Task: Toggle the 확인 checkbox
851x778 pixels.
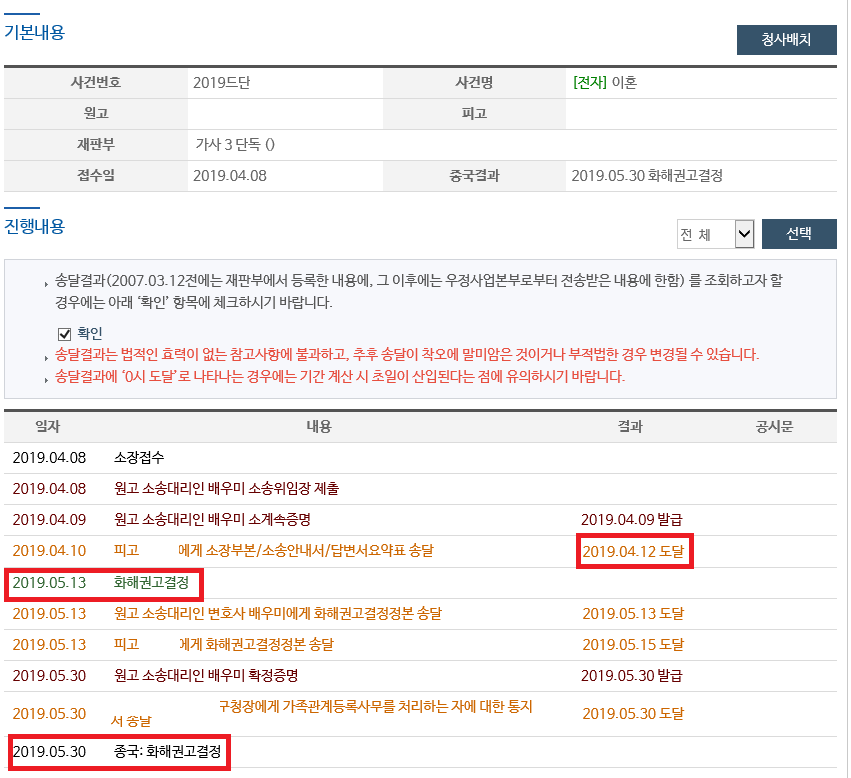Action: pyautogui.click(x=65, y=334)
